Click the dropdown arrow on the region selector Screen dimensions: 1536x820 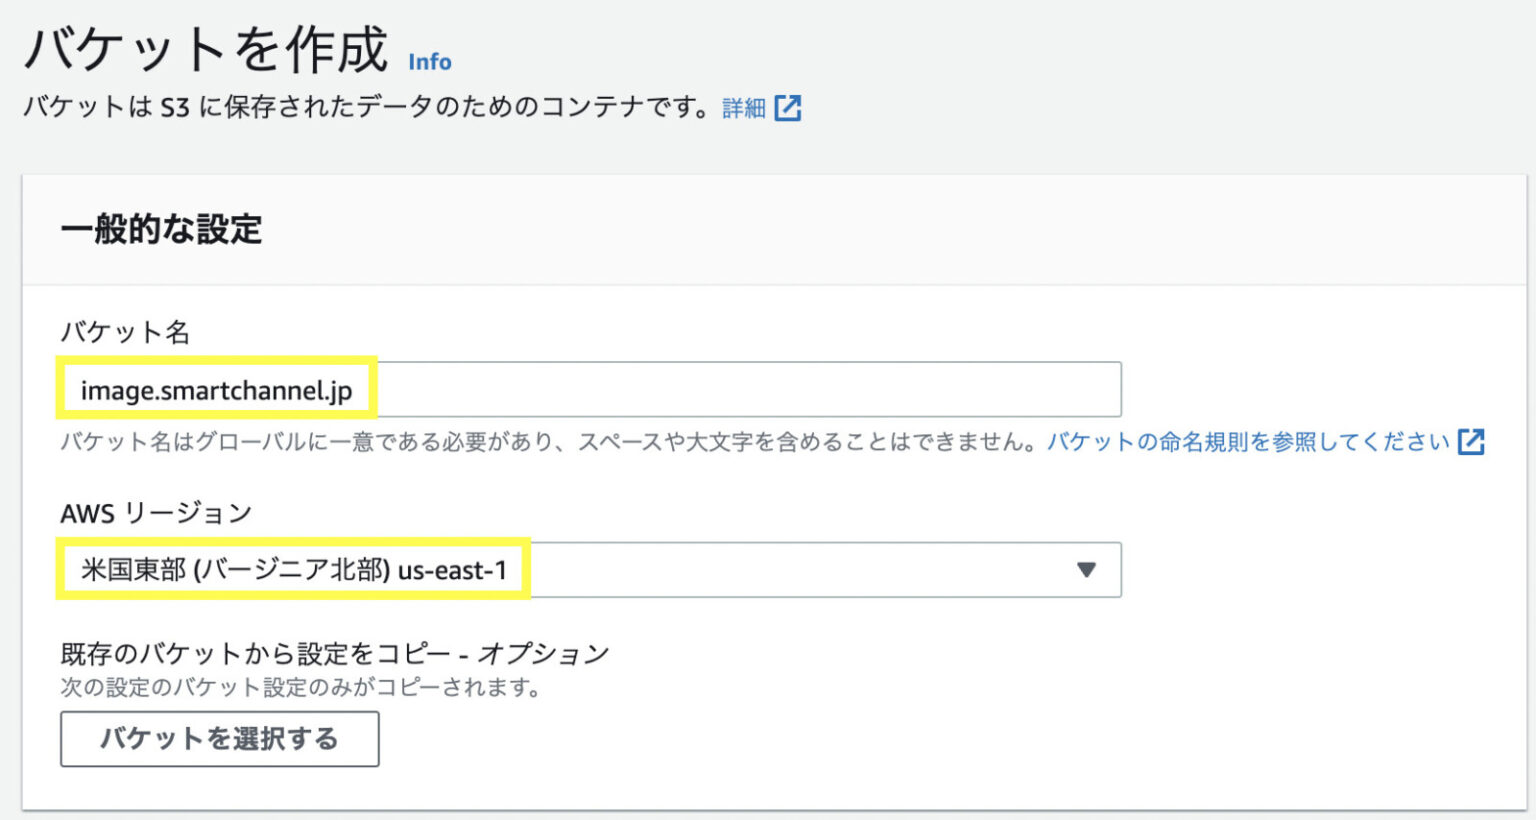1087,570
